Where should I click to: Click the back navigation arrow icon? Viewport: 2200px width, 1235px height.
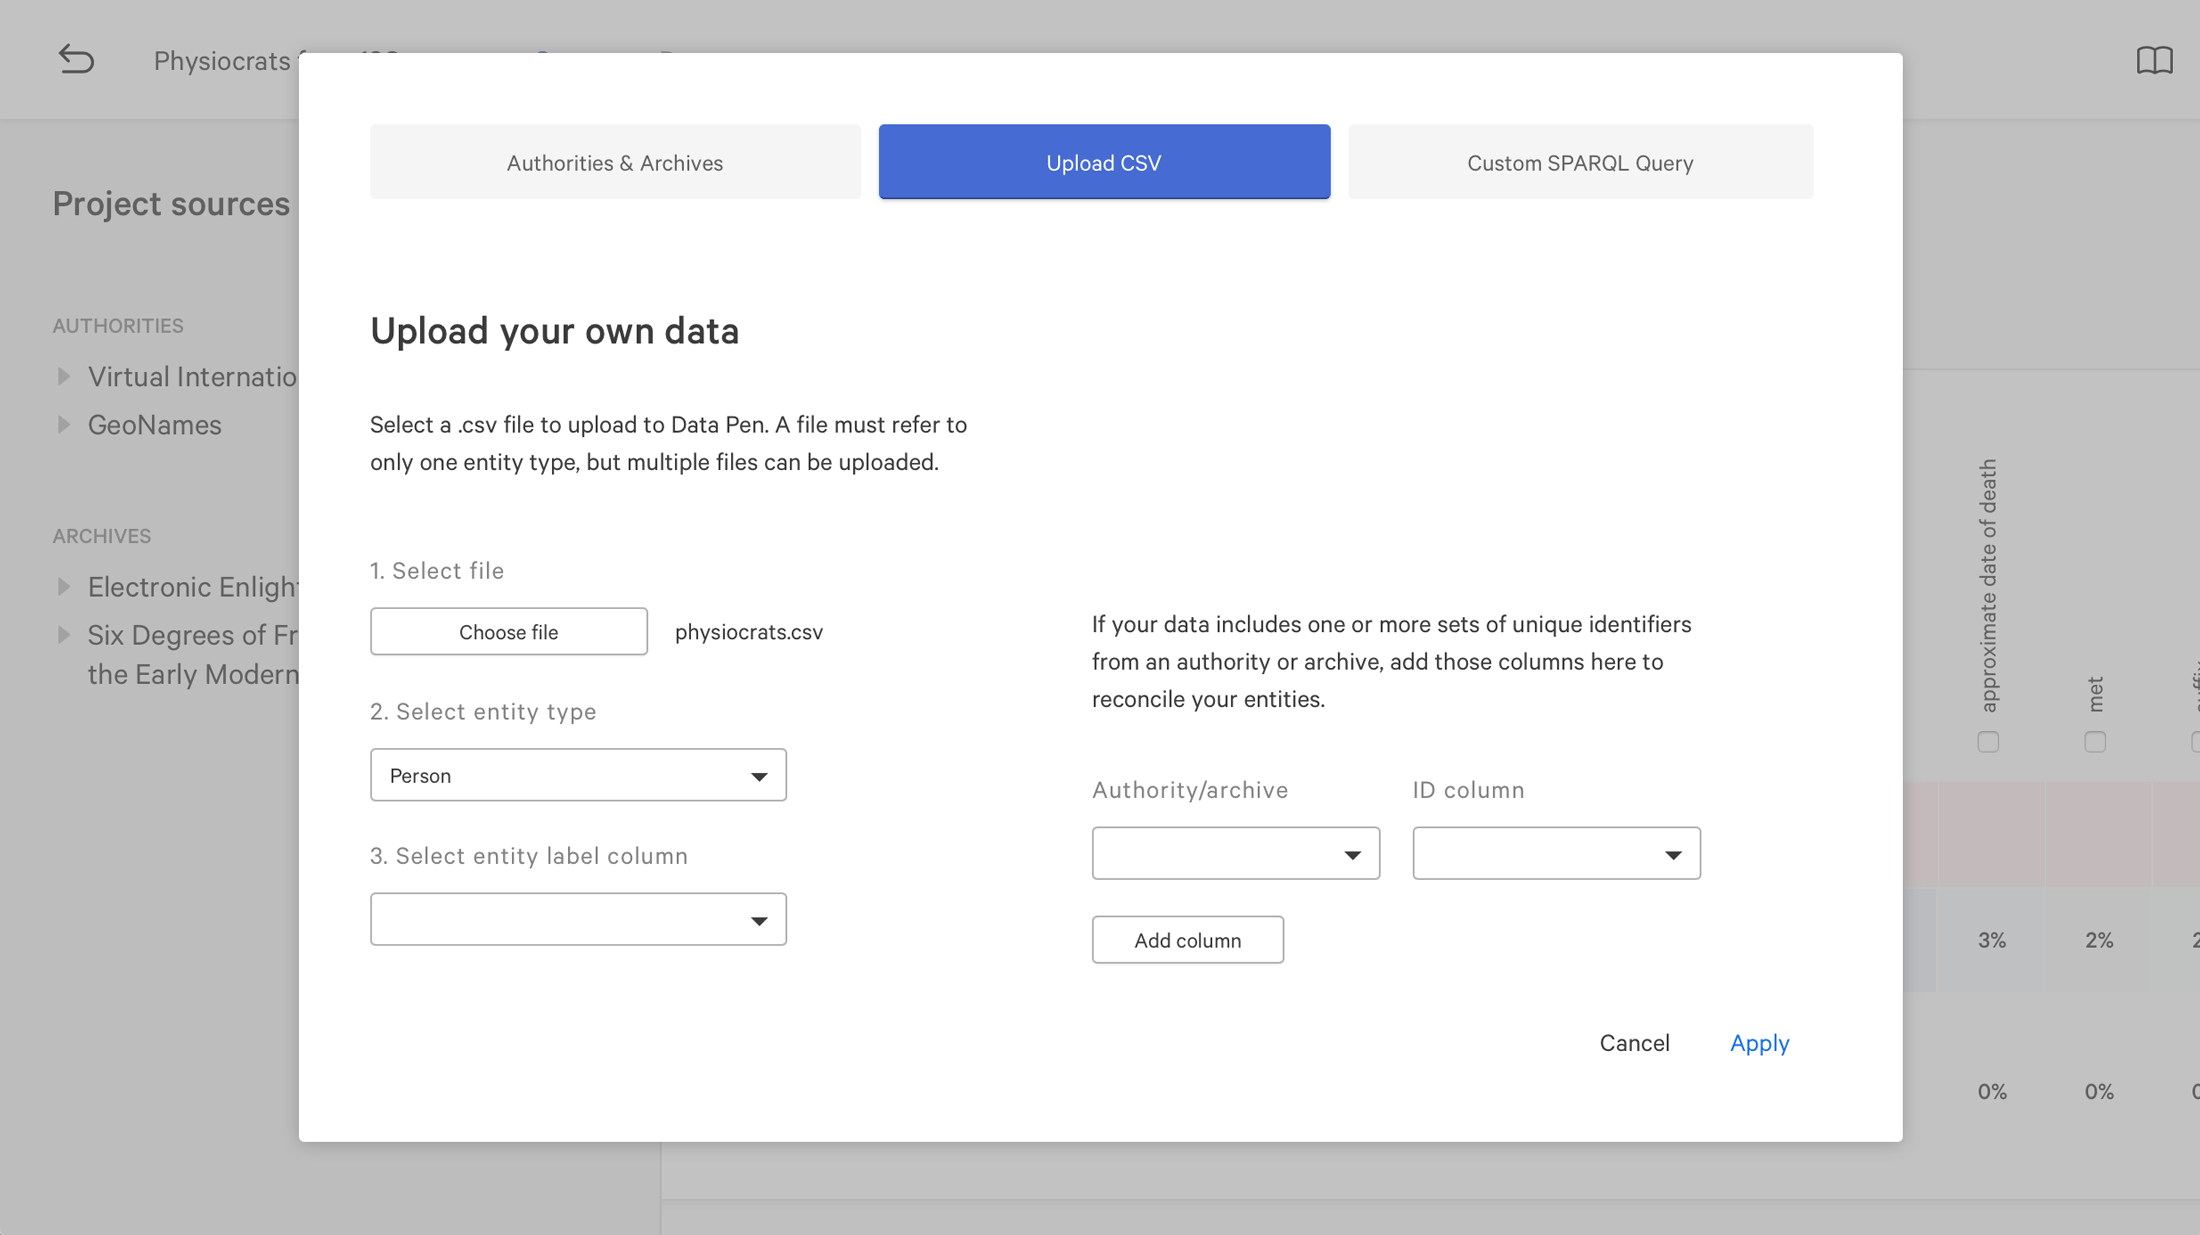pyautogui.click(x=76, y=59)
